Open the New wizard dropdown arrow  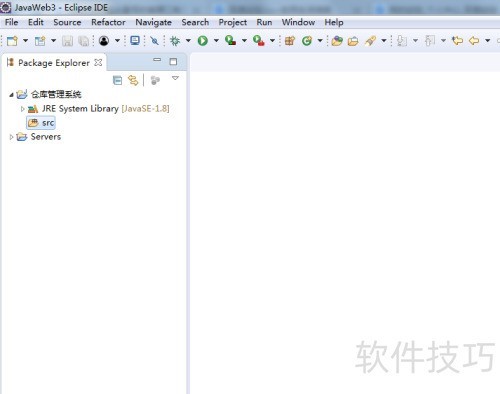click(x=25, y=41)
